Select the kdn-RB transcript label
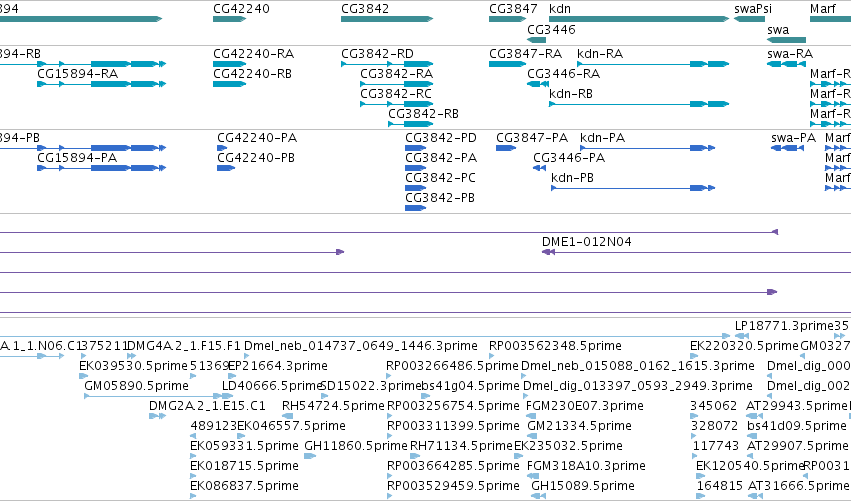Viewport: 851px width, 501px height. point(570,94)
